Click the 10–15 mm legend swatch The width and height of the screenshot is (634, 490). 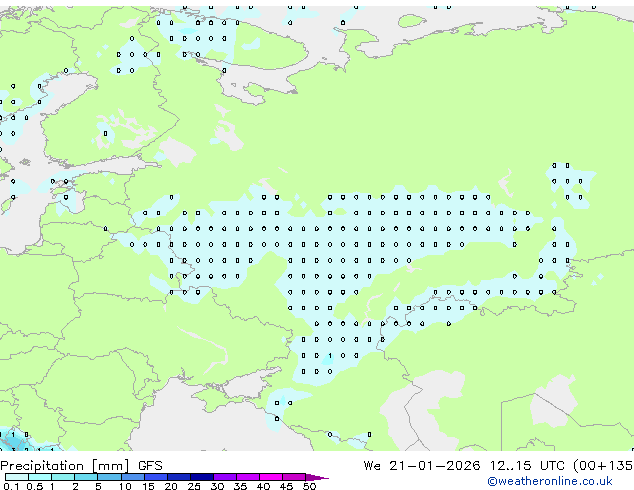pyautogui.click(x=132, y=477)
